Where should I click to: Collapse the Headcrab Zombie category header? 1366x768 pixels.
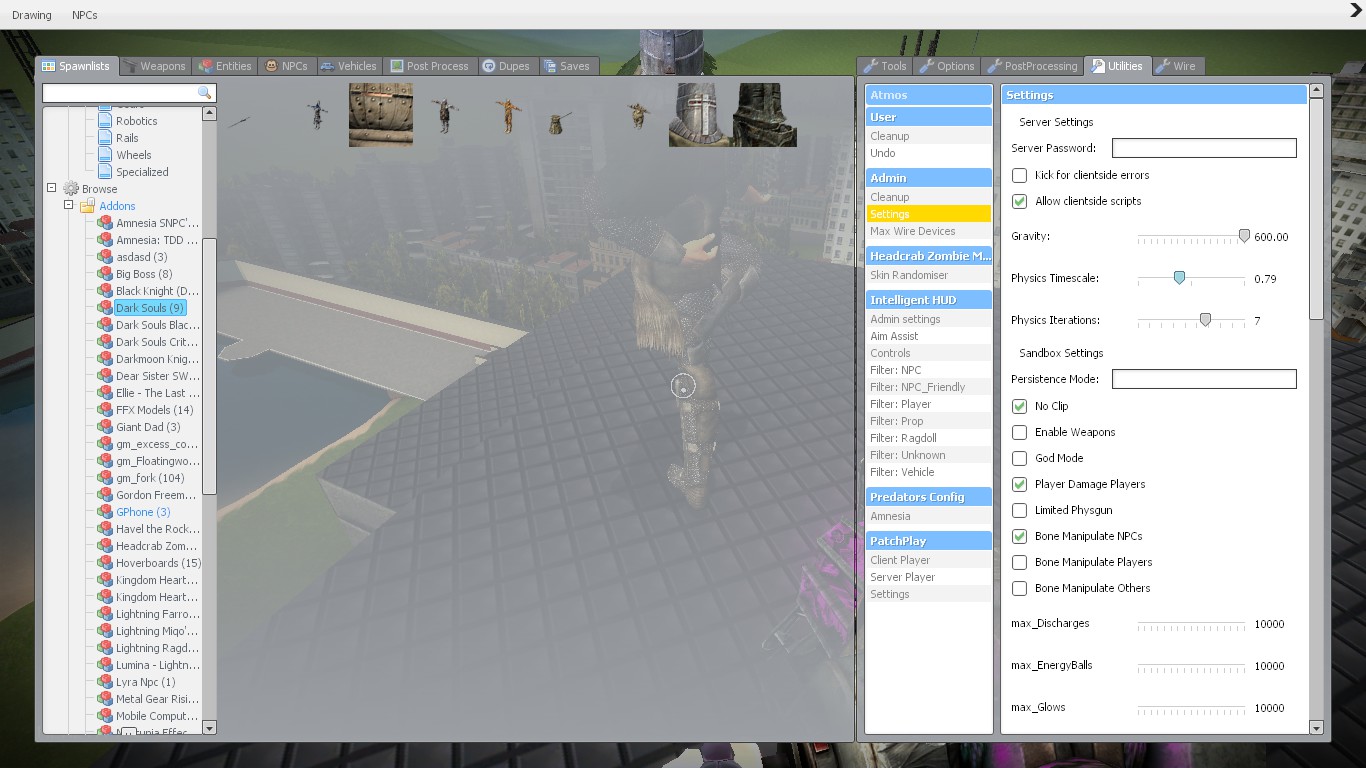tap(929, 256)
